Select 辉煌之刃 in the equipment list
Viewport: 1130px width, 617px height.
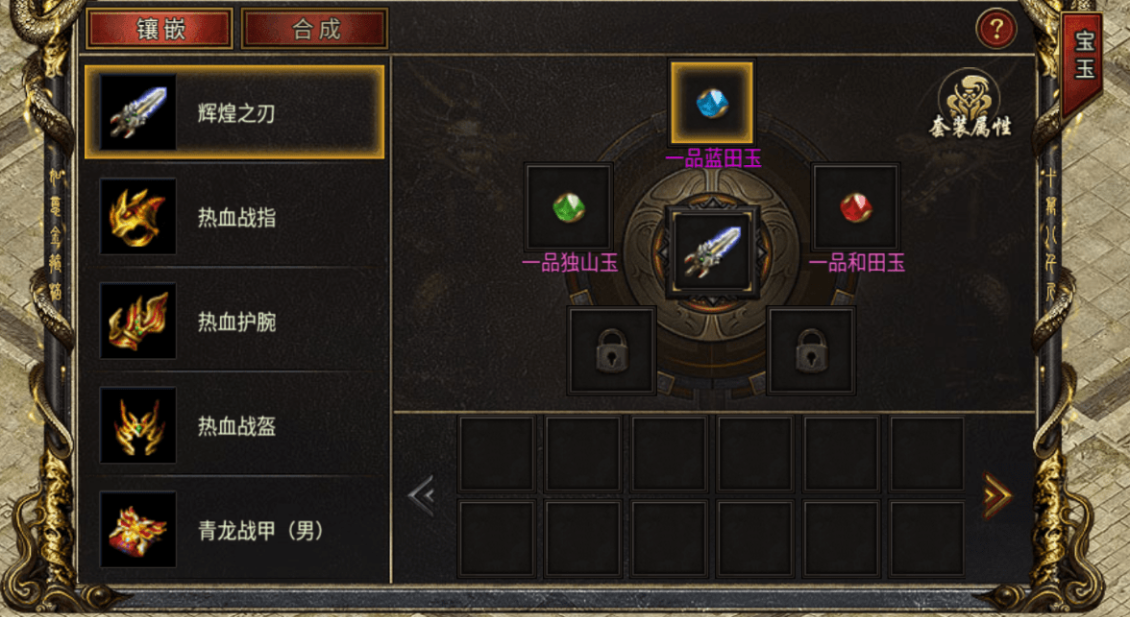coord(235,112)
